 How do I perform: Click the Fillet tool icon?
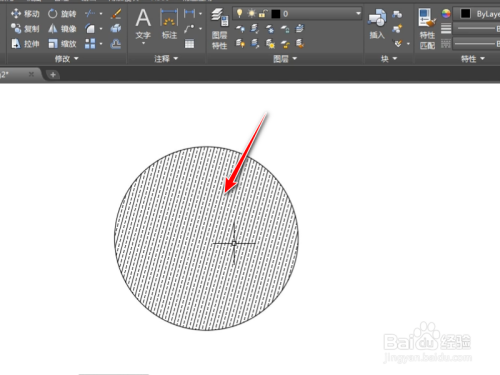[x=90, y=29]
